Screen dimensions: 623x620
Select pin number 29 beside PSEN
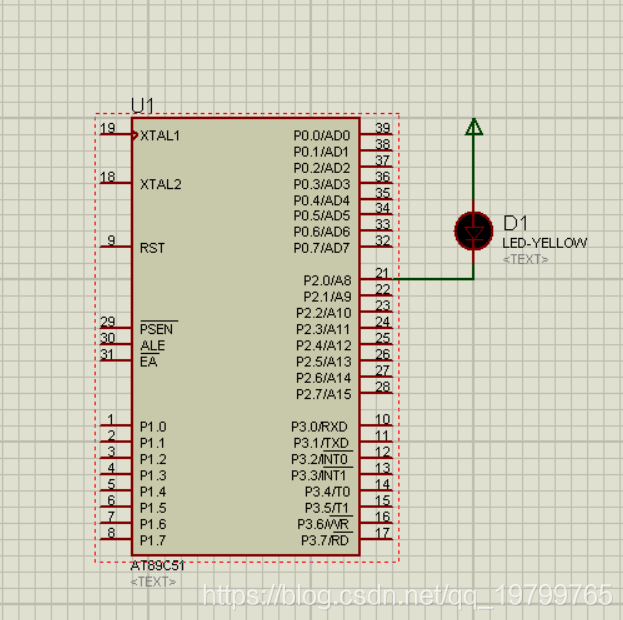(108, 322)
